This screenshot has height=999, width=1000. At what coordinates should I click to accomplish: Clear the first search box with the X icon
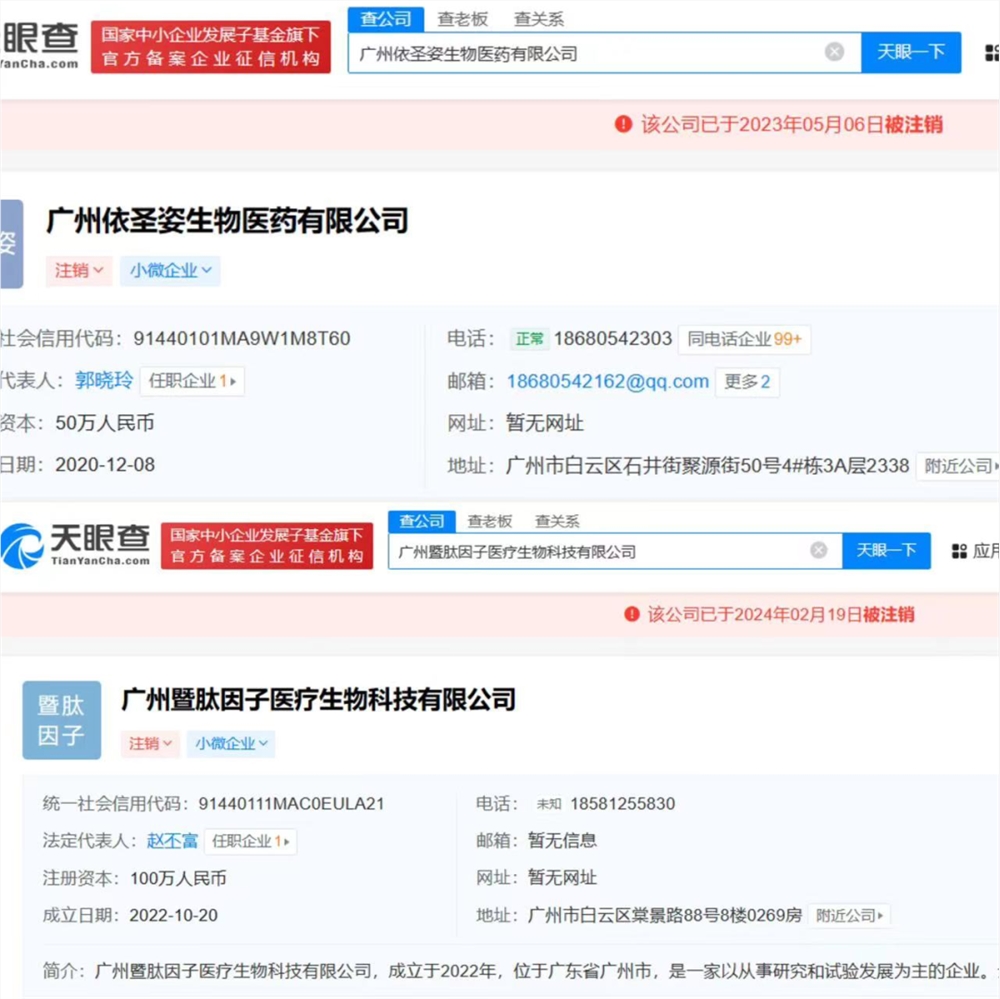[x=833, y=52]
